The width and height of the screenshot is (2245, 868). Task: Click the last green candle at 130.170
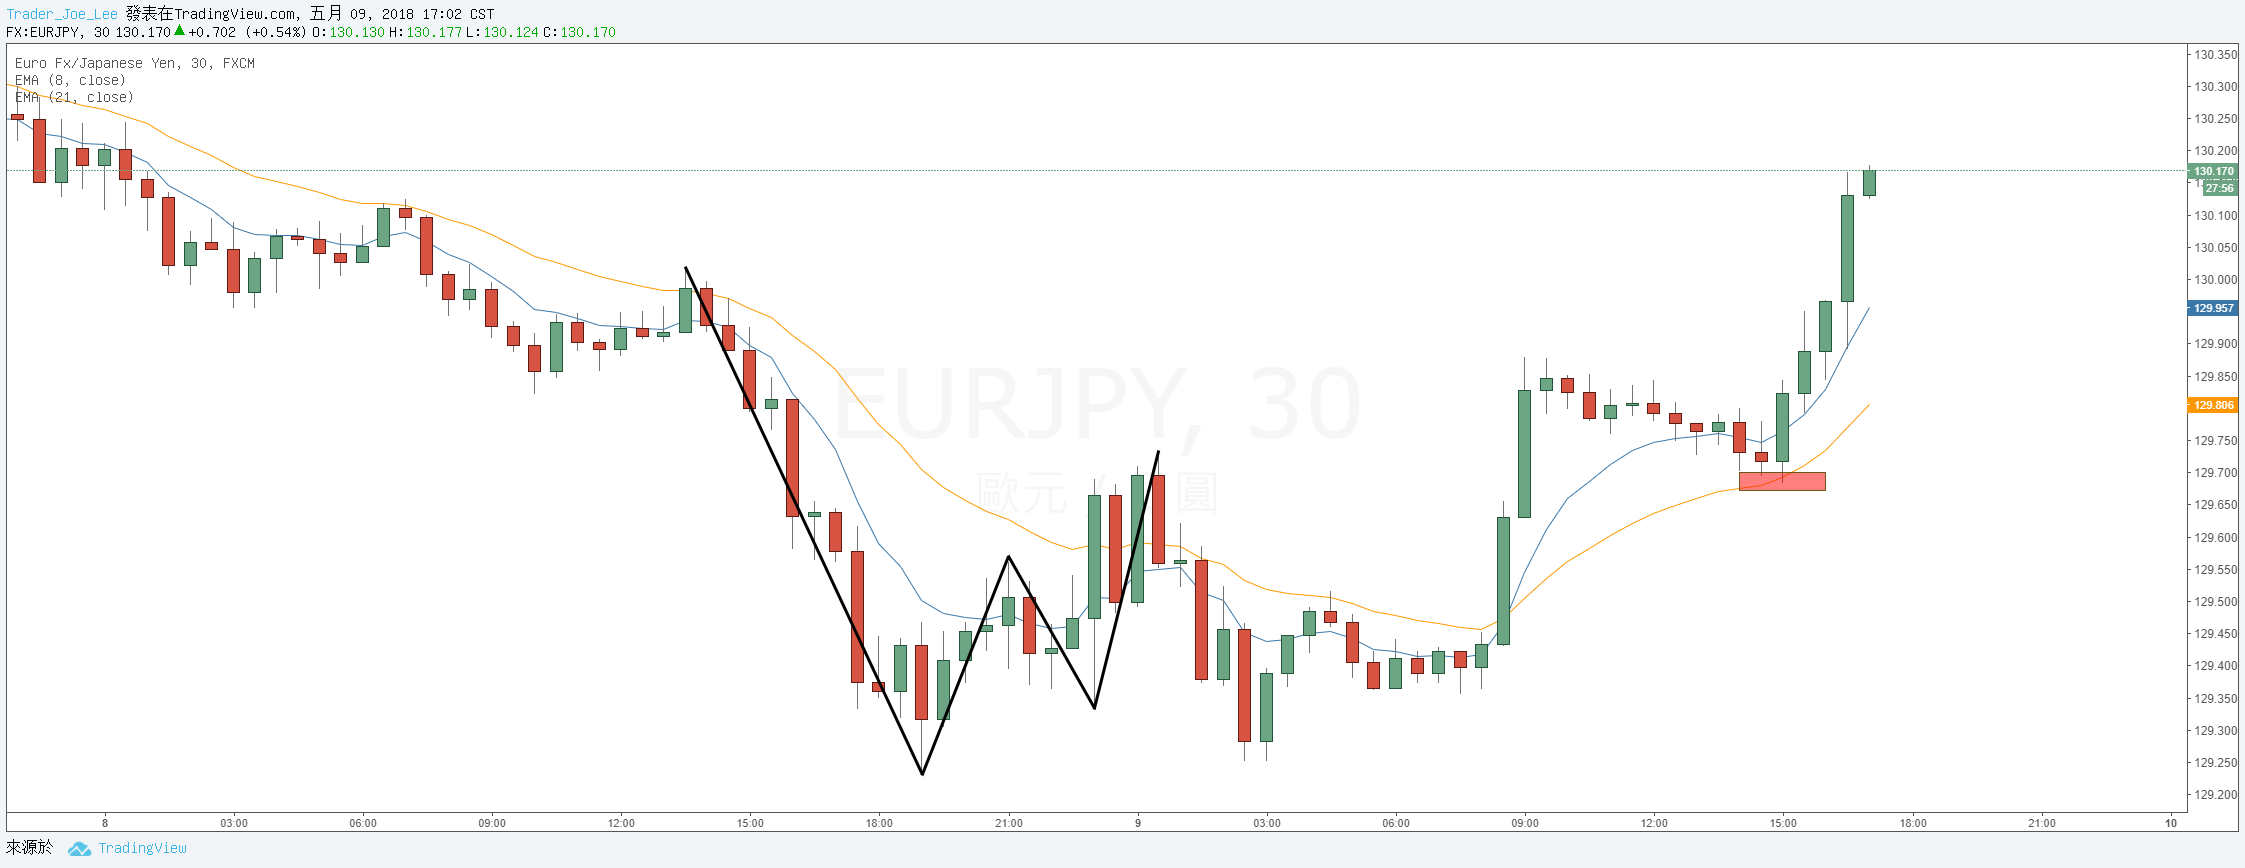point(1869,182)
